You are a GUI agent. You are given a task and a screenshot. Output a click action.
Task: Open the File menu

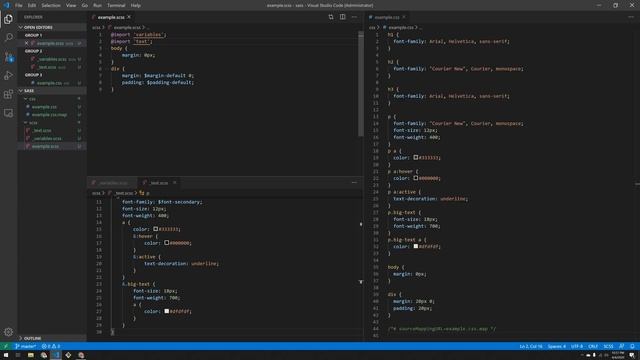(x=18, y=5)
